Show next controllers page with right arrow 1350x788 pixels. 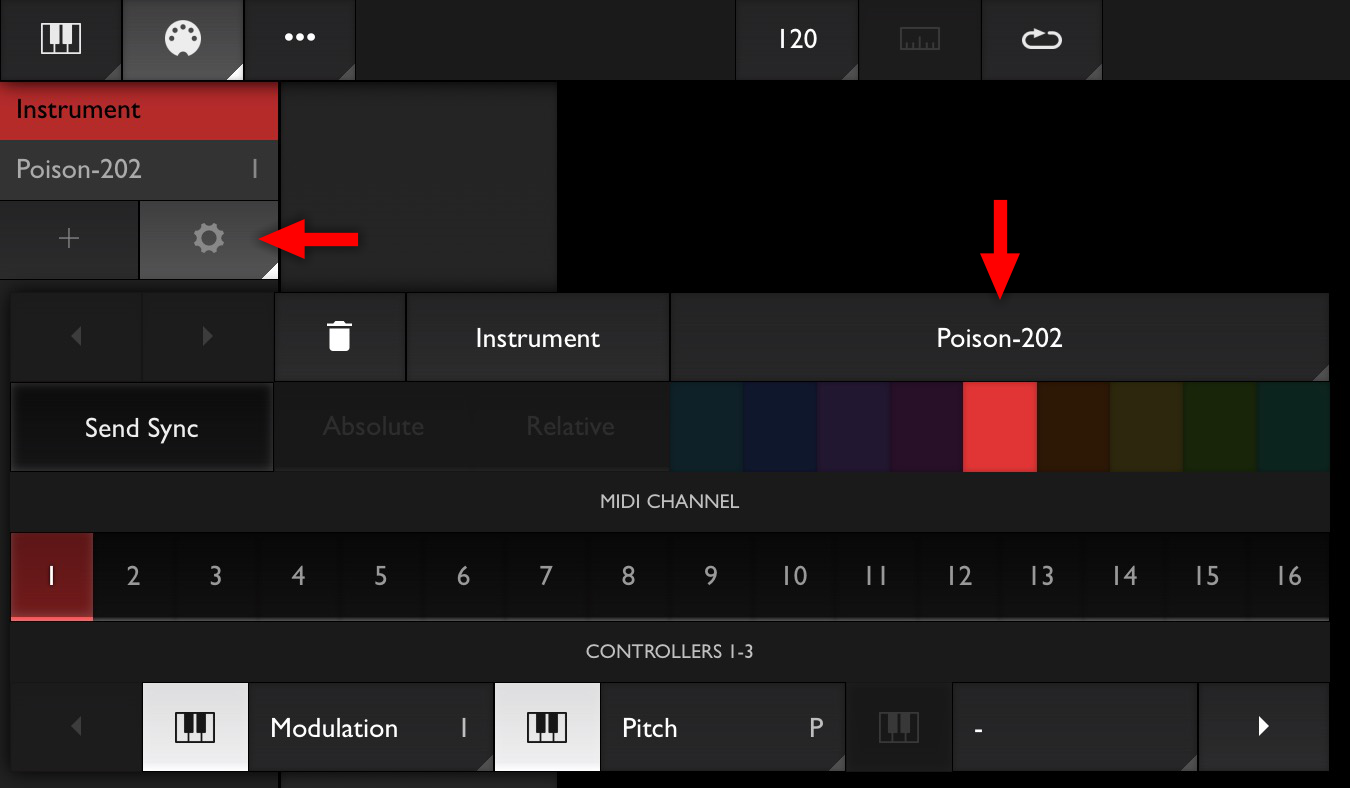(x=1264, y=727)
